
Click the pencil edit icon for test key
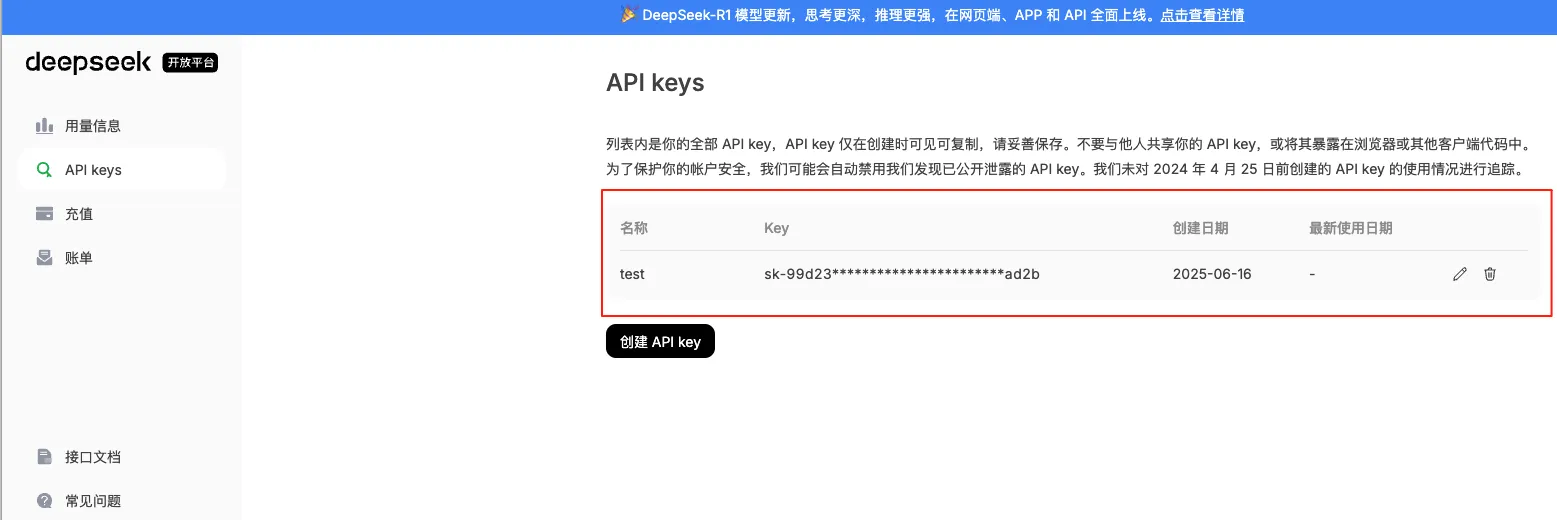click(1459, 274)
